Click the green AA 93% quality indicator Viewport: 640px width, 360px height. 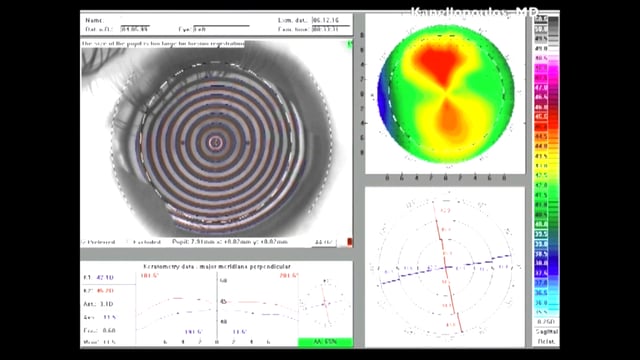pos(325,342)
